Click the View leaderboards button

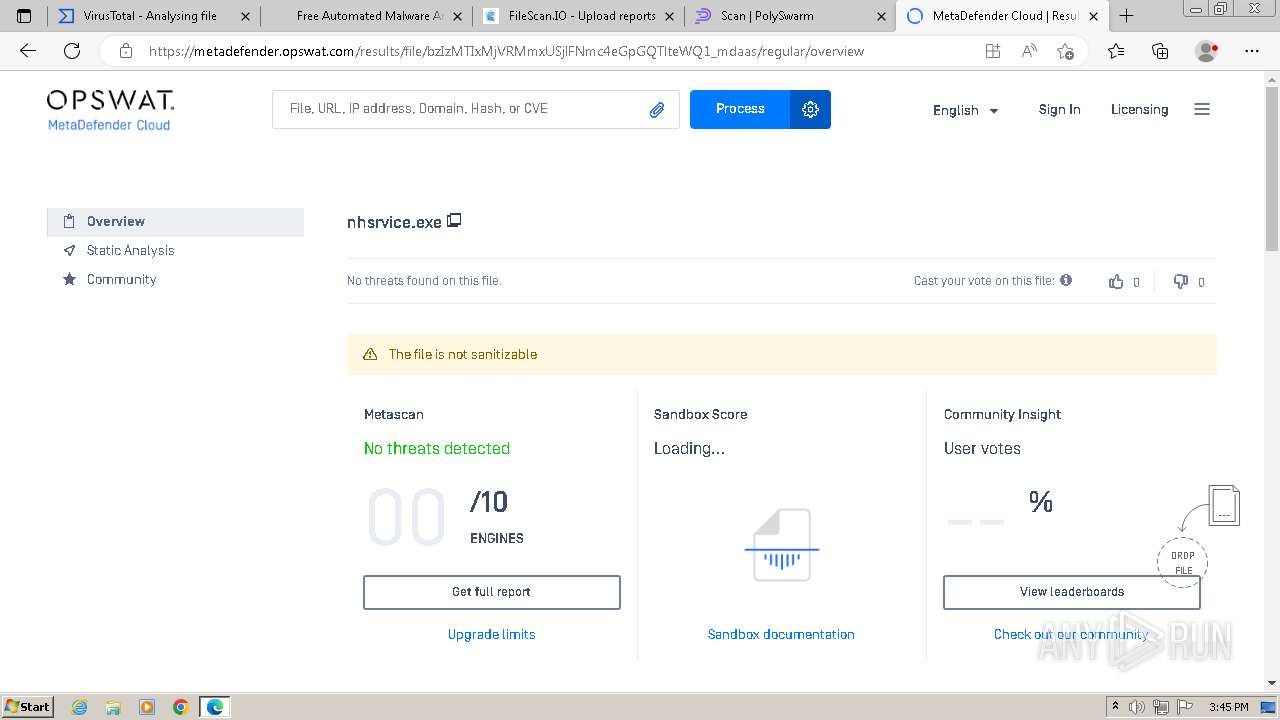[1072, 592]
